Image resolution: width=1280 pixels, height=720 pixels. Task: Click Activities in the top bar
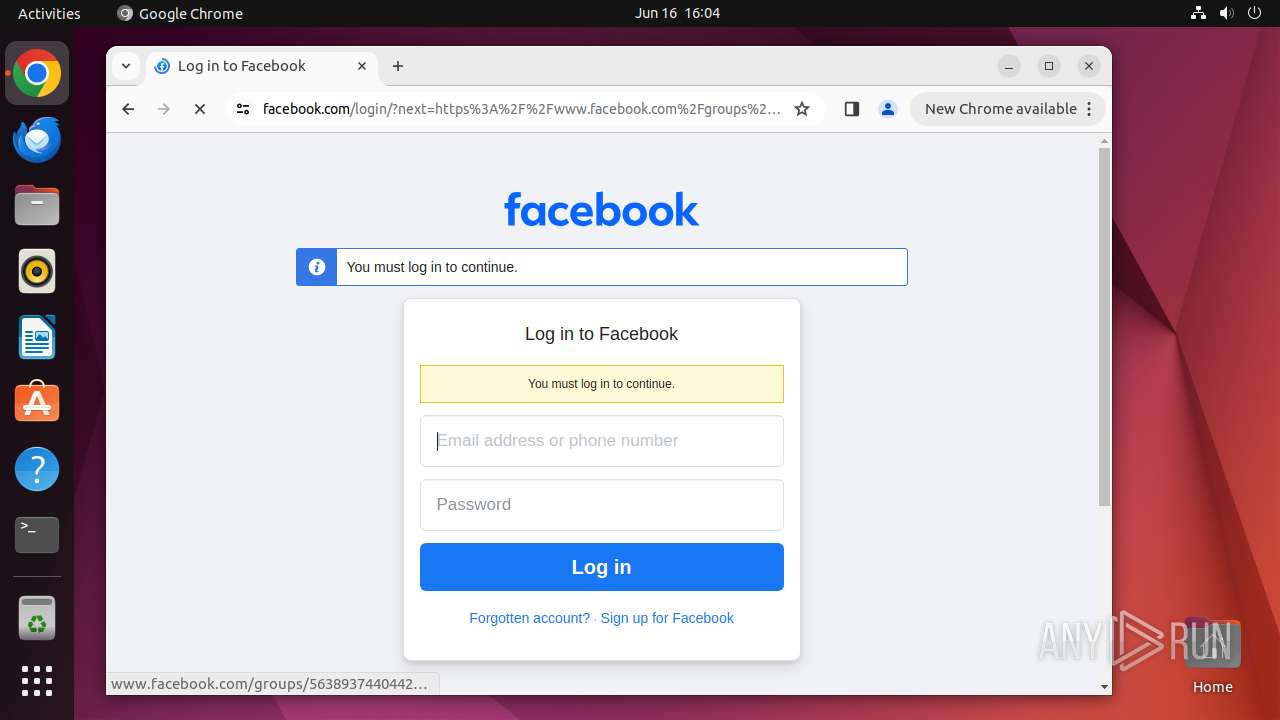pos(49,13)
